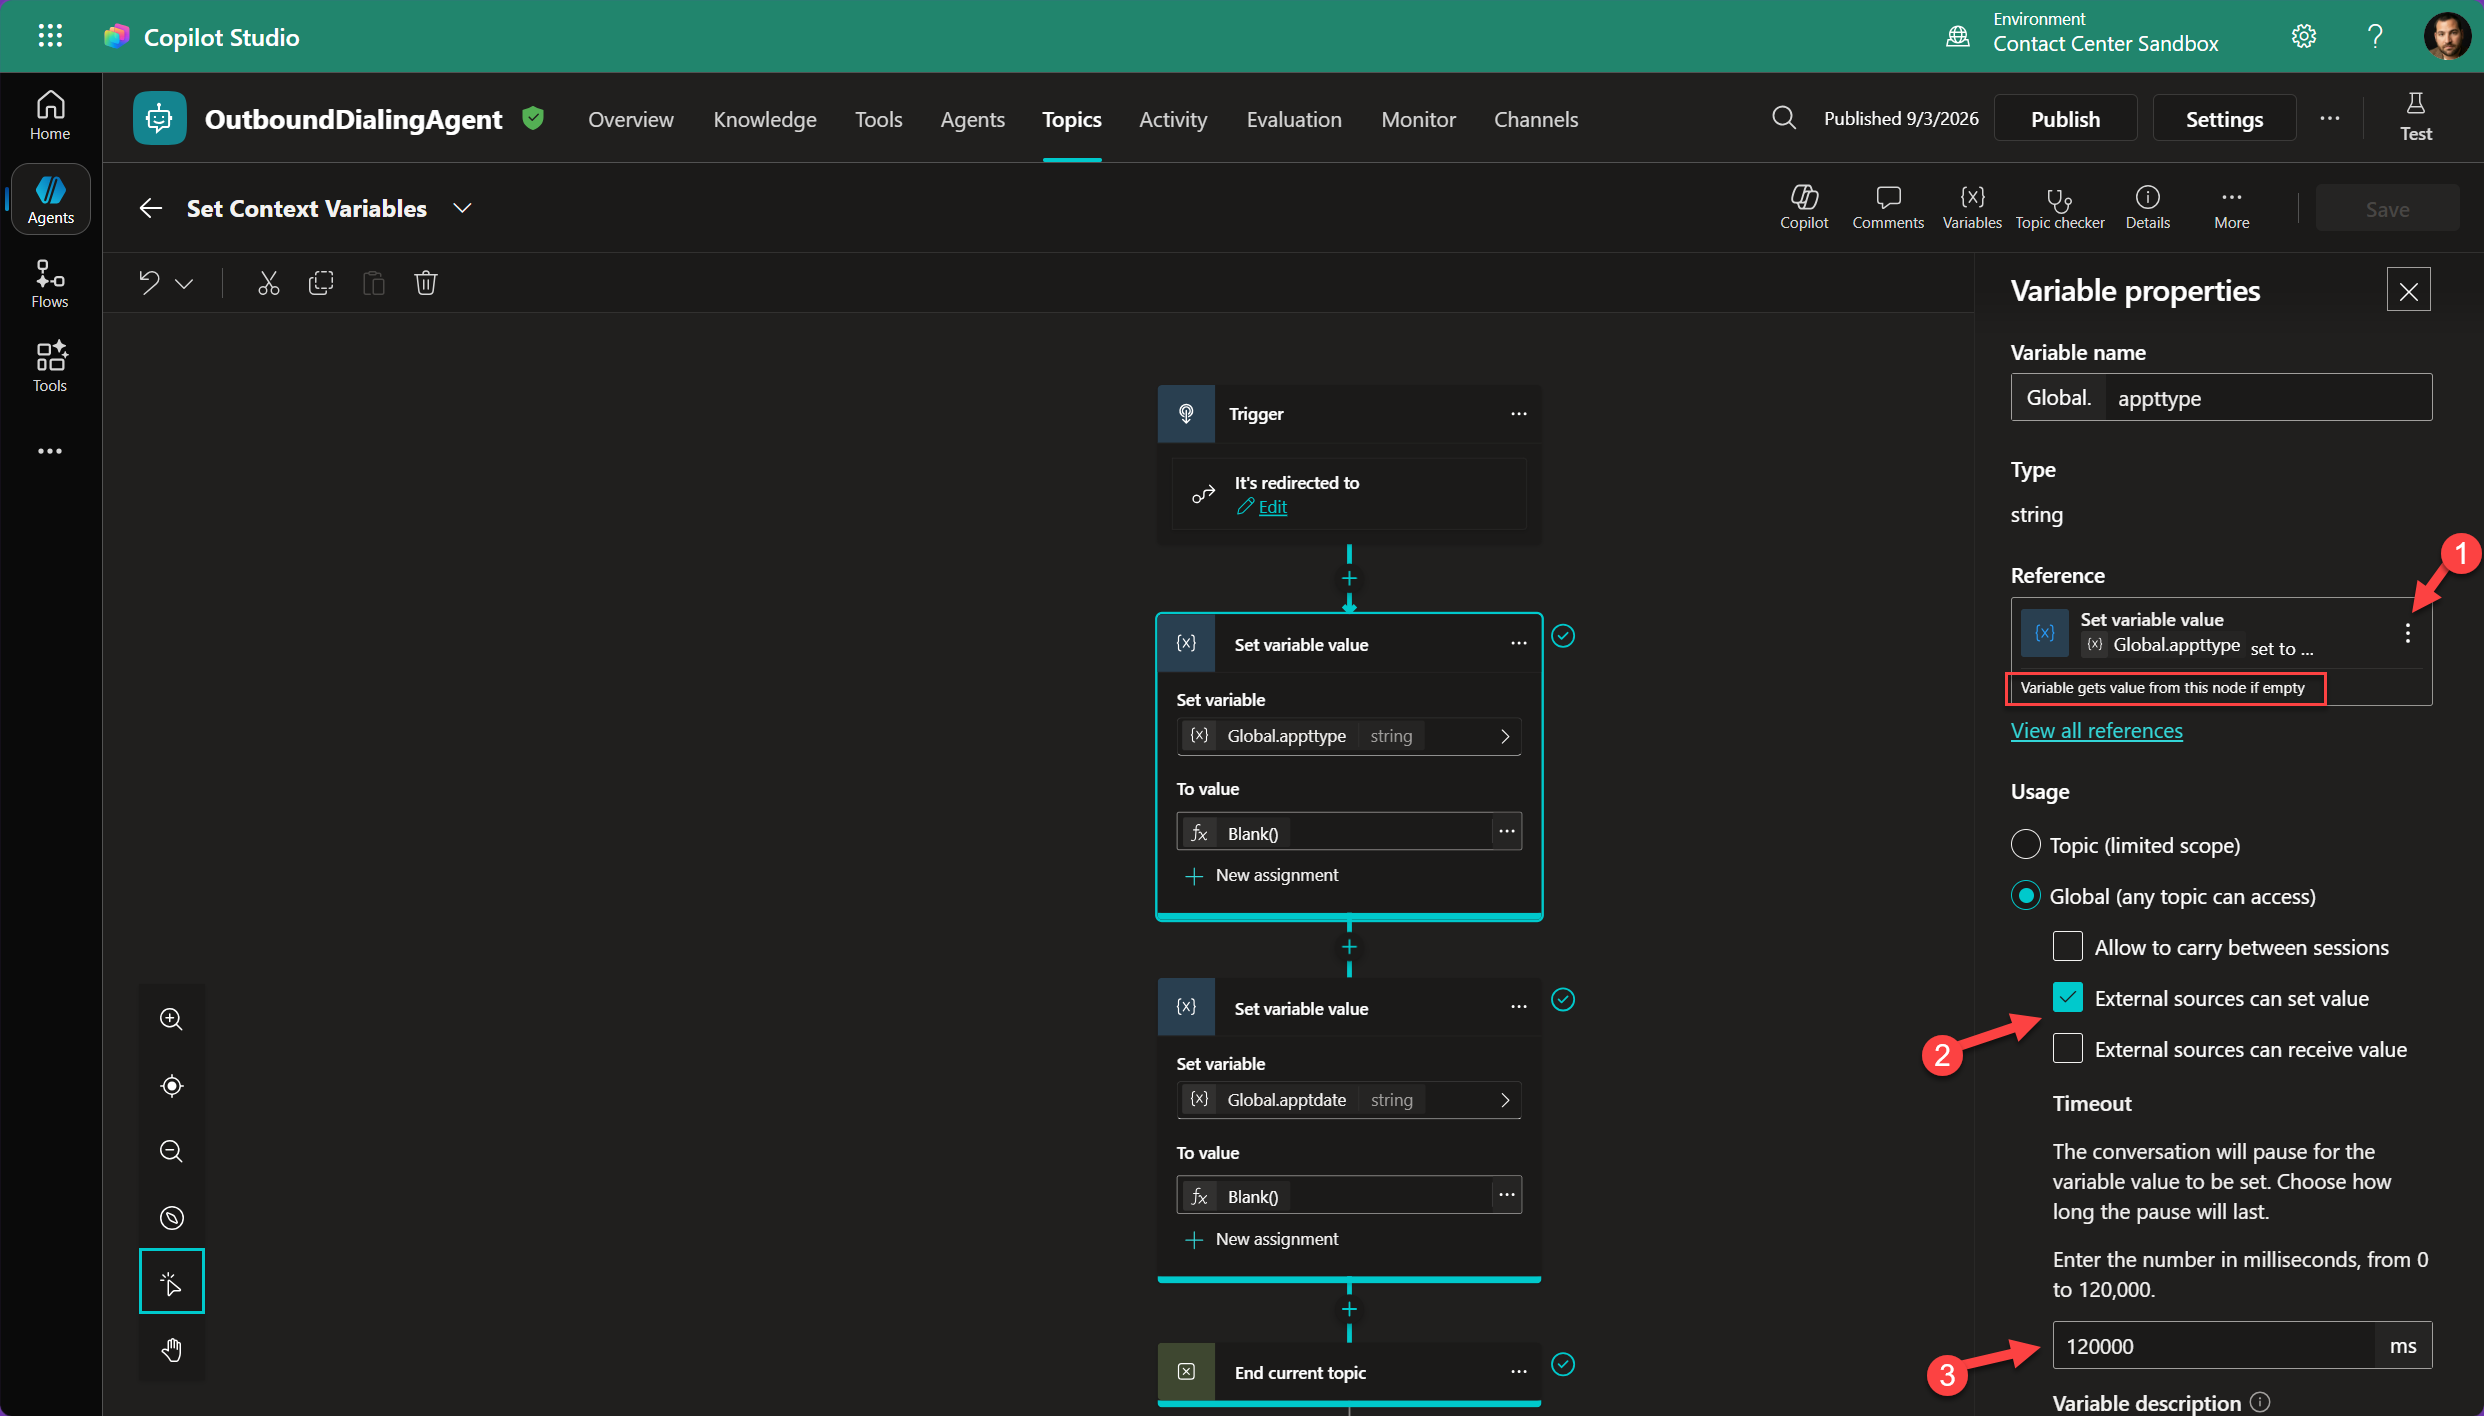Zoom out on the canvas
The image size is (2484, 1416).
172,1151
